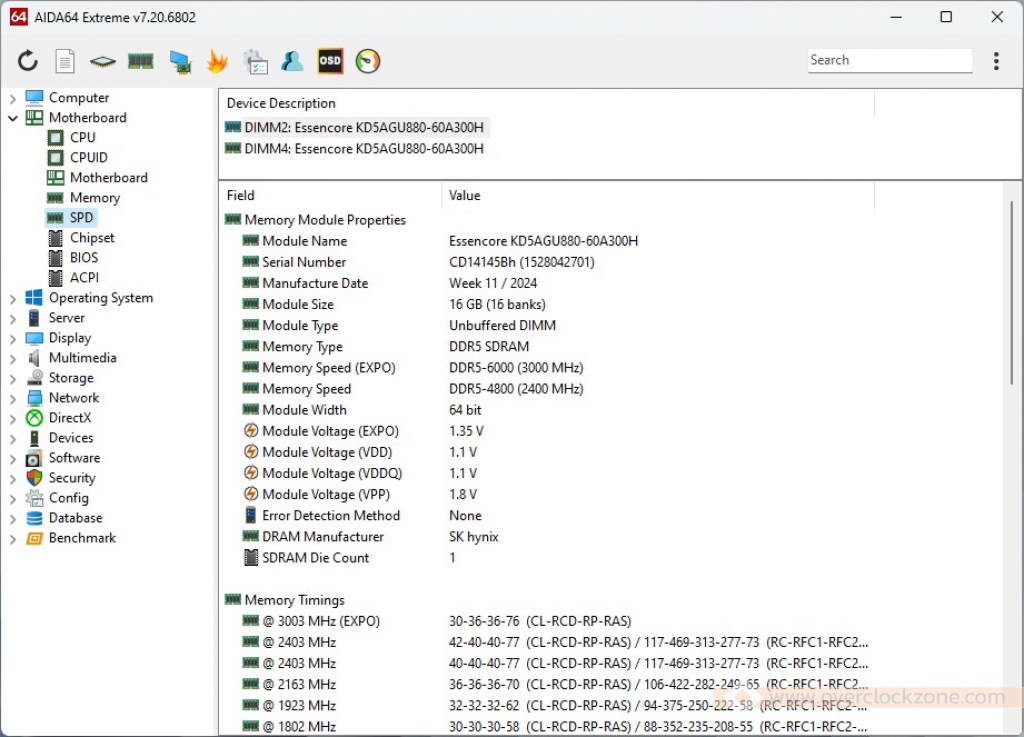Screen dimensions: 1024x737
Task: Collapse the Motherboard tree node
Action: point(13,118)
